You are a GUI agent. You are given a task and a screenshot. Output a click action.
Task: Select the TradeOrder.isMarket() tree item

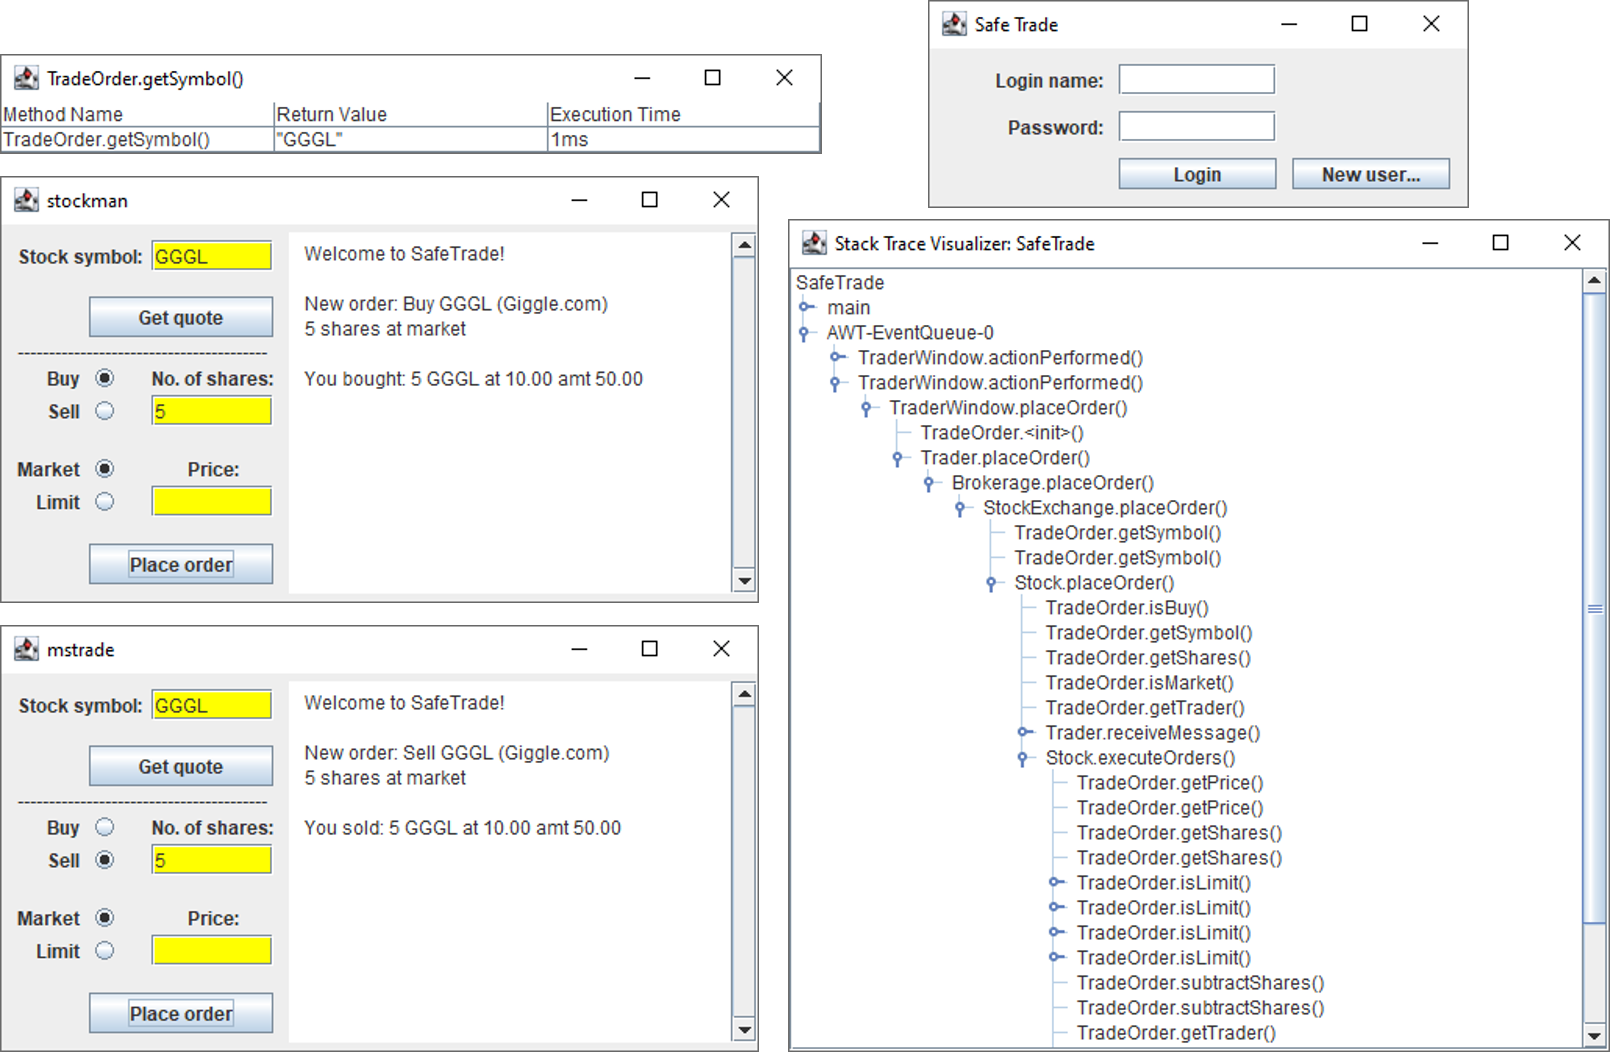(x=1140, y=683)
